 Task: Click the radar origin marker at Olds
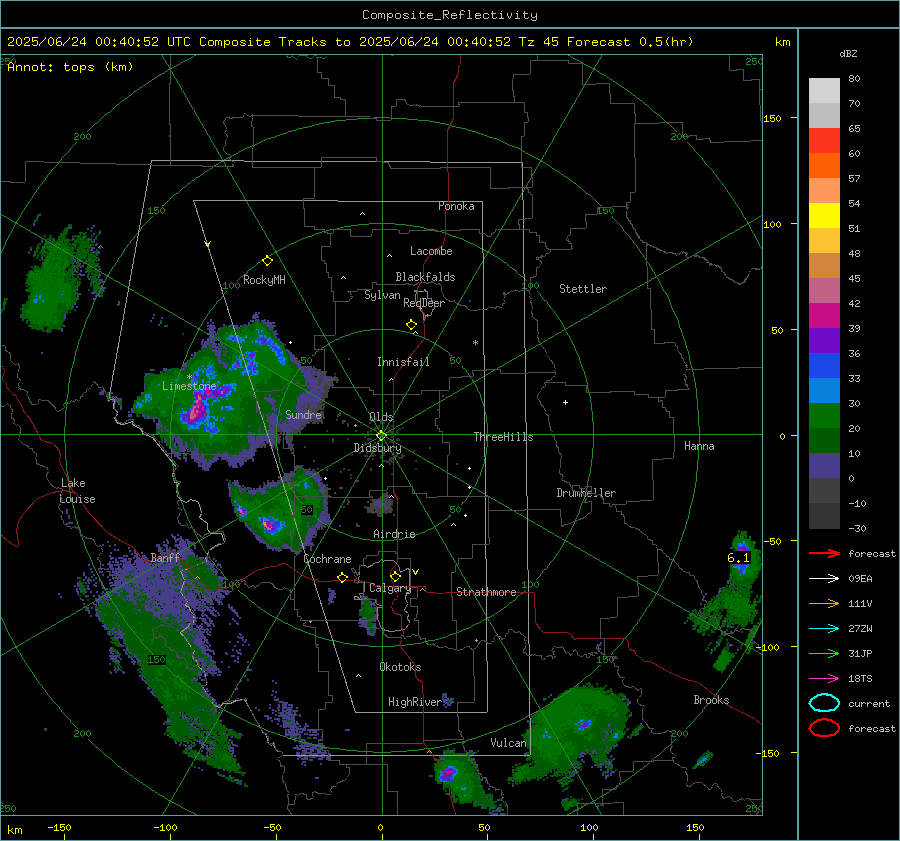coord(381,436)
